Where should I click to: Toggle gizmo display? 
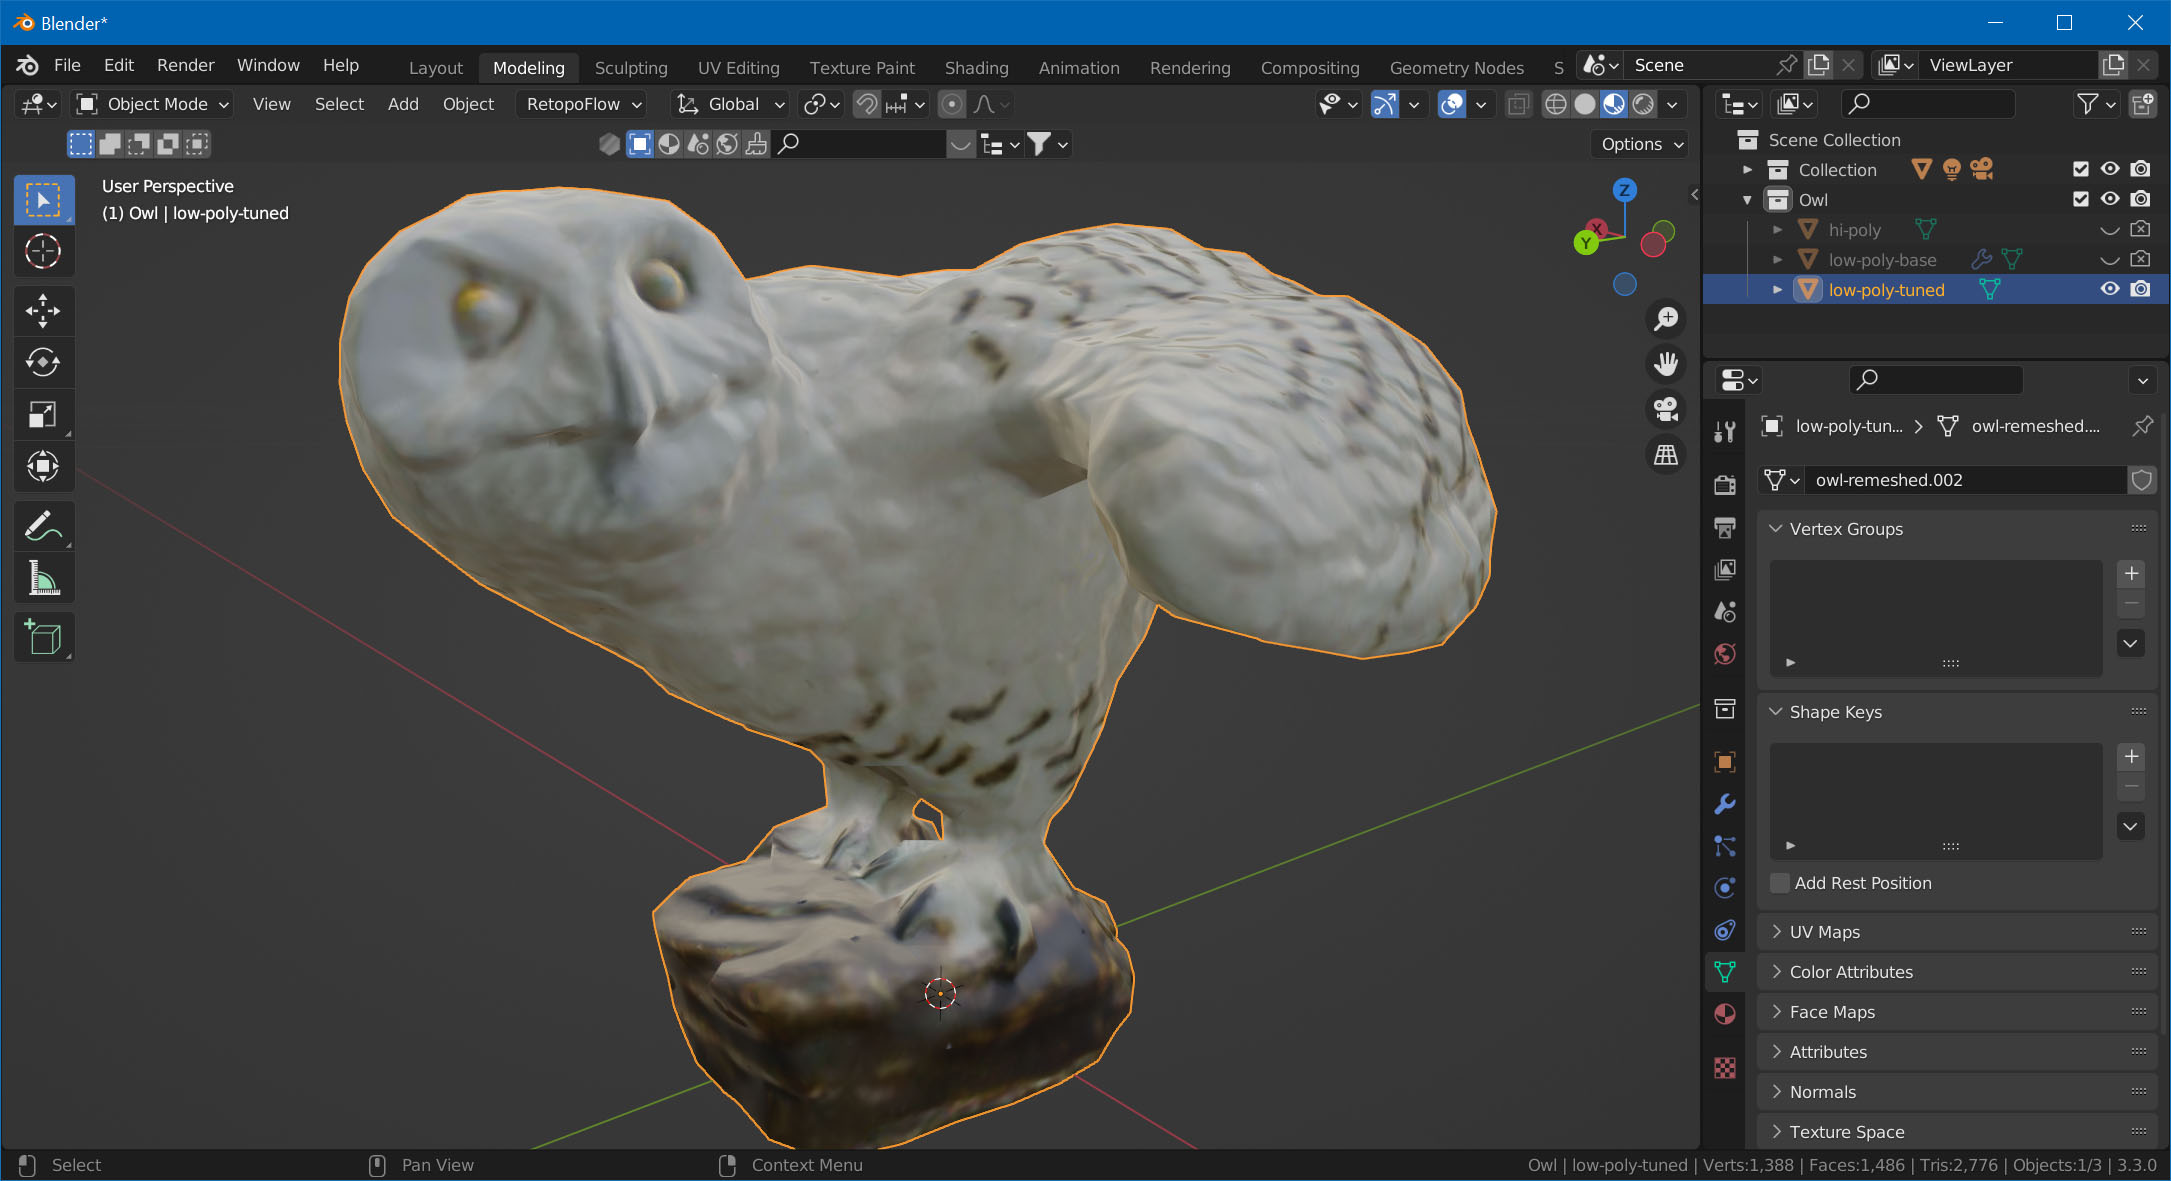(1385, 104)
